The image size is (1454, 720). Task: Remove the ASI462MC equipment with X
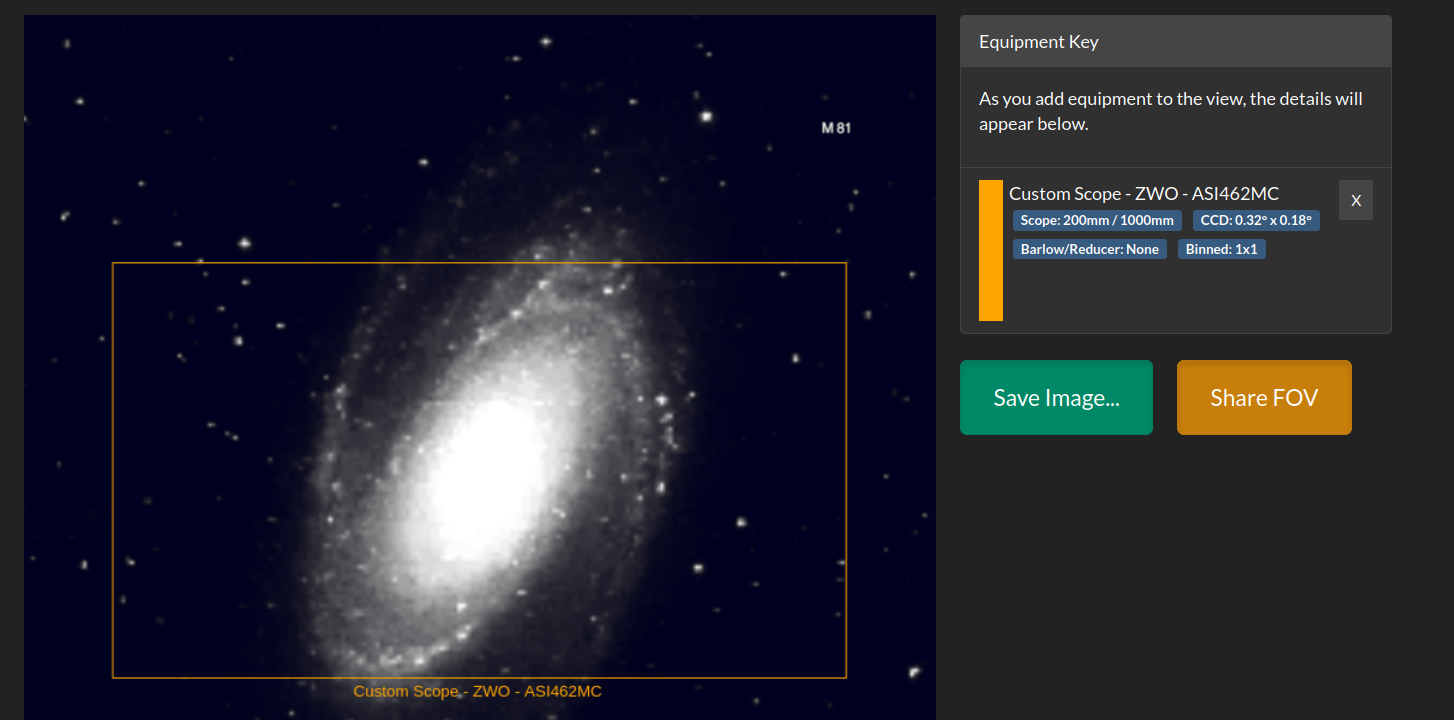[x=1356, y=200]
